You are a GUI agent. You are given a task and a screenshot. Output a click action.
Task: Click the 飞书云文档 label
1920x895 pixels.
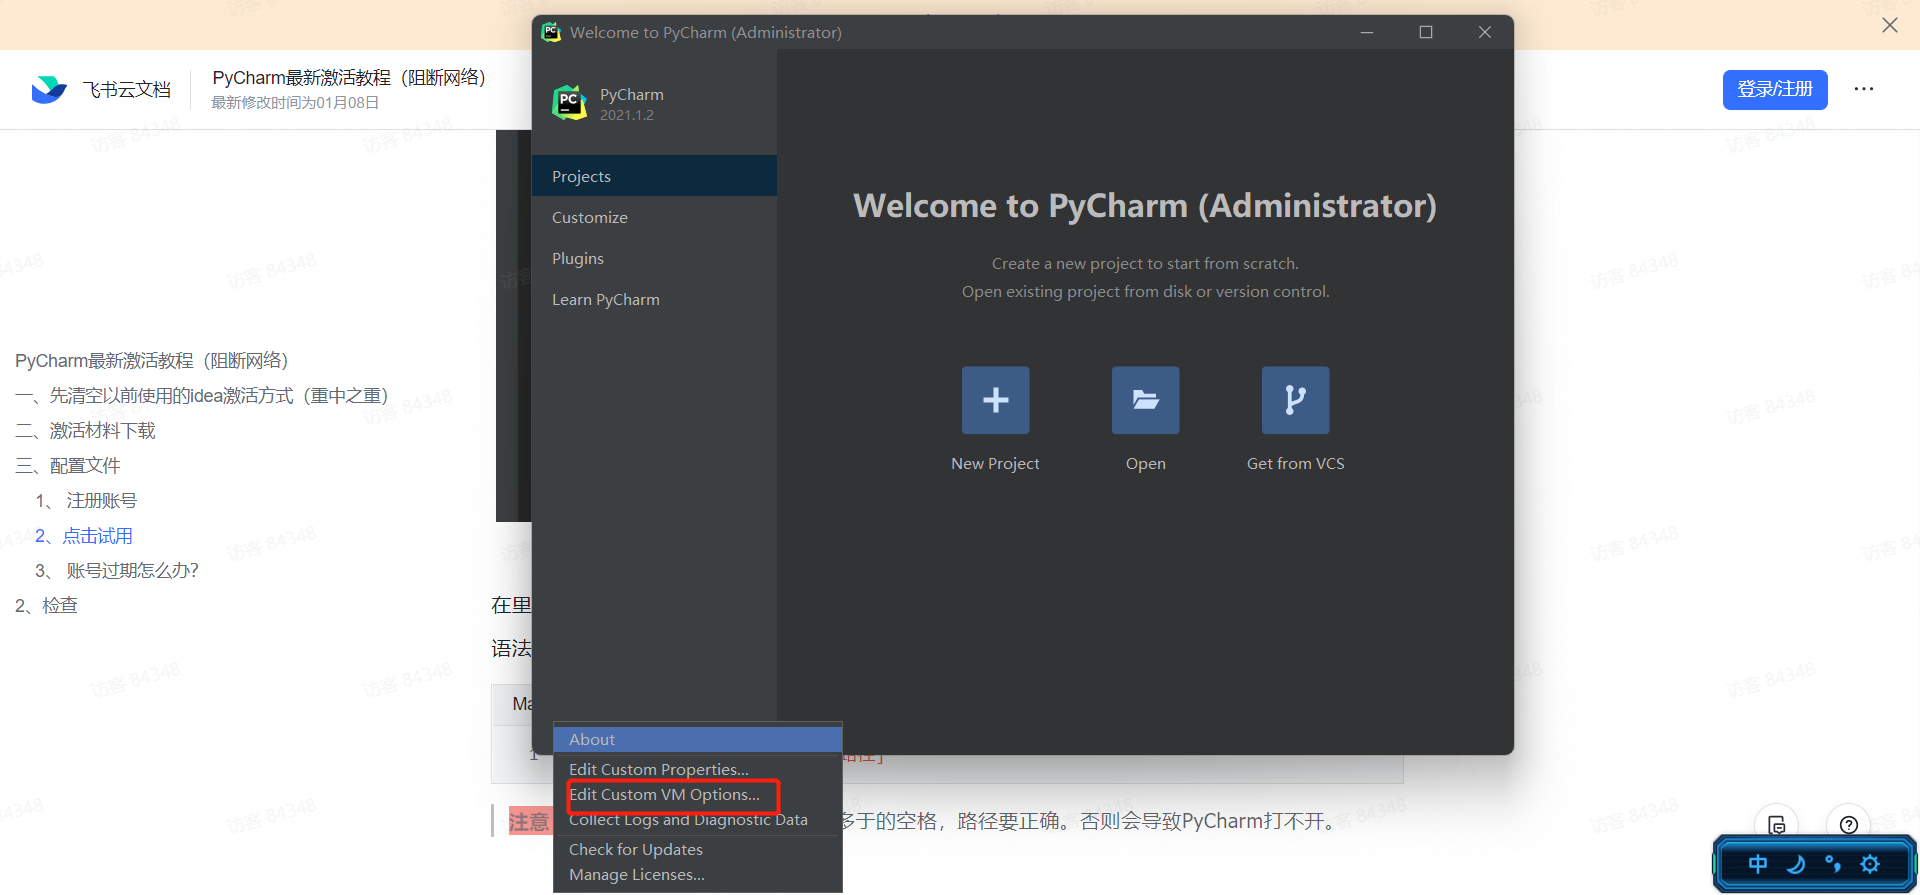[126, 90]
